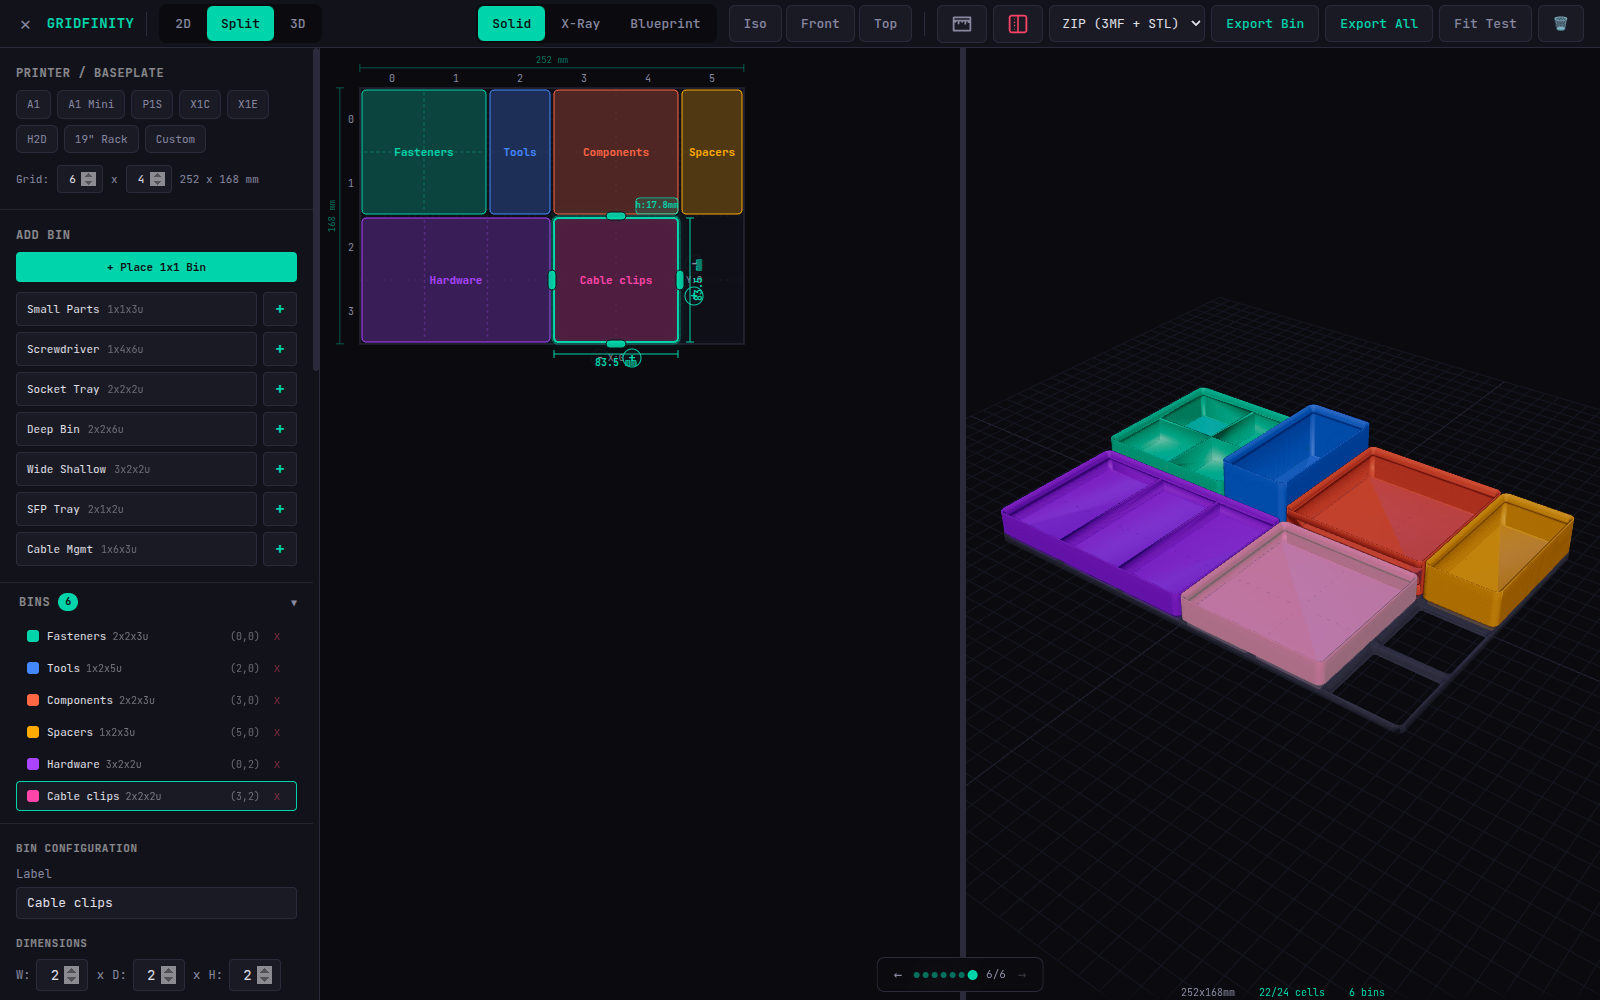Delete the Components bin with its x
The image size is (1600, 1000).
click(277, 700)
